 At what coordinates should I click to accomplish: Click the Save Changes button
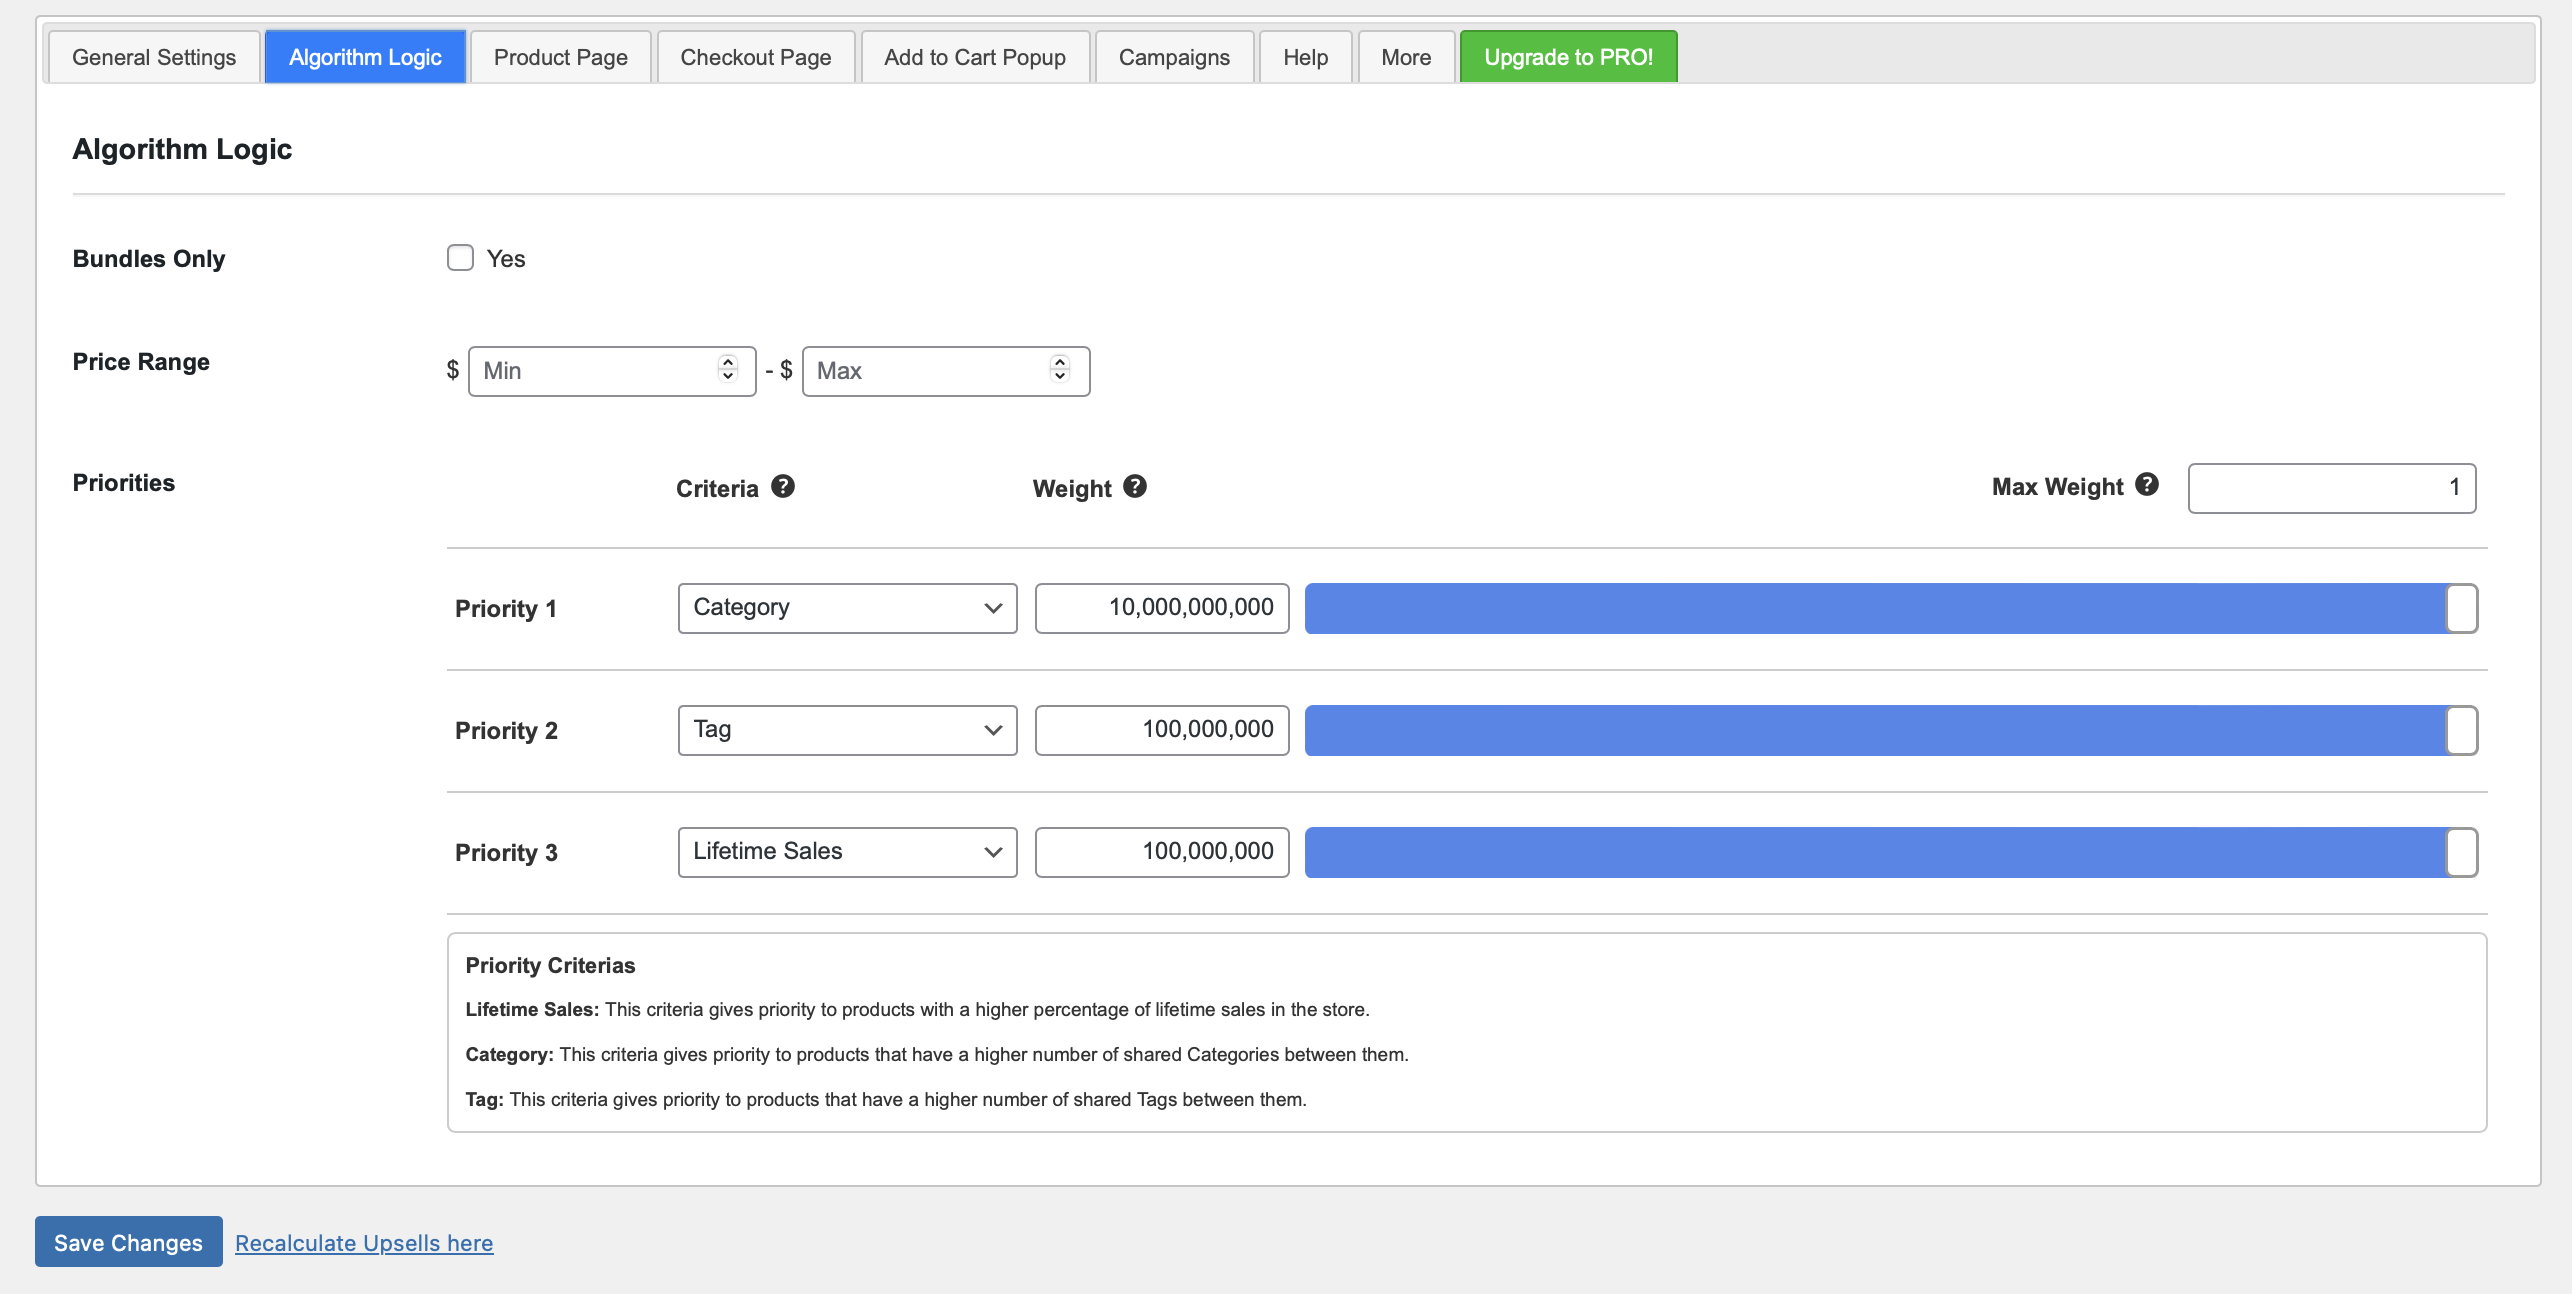coord(128,1242)
